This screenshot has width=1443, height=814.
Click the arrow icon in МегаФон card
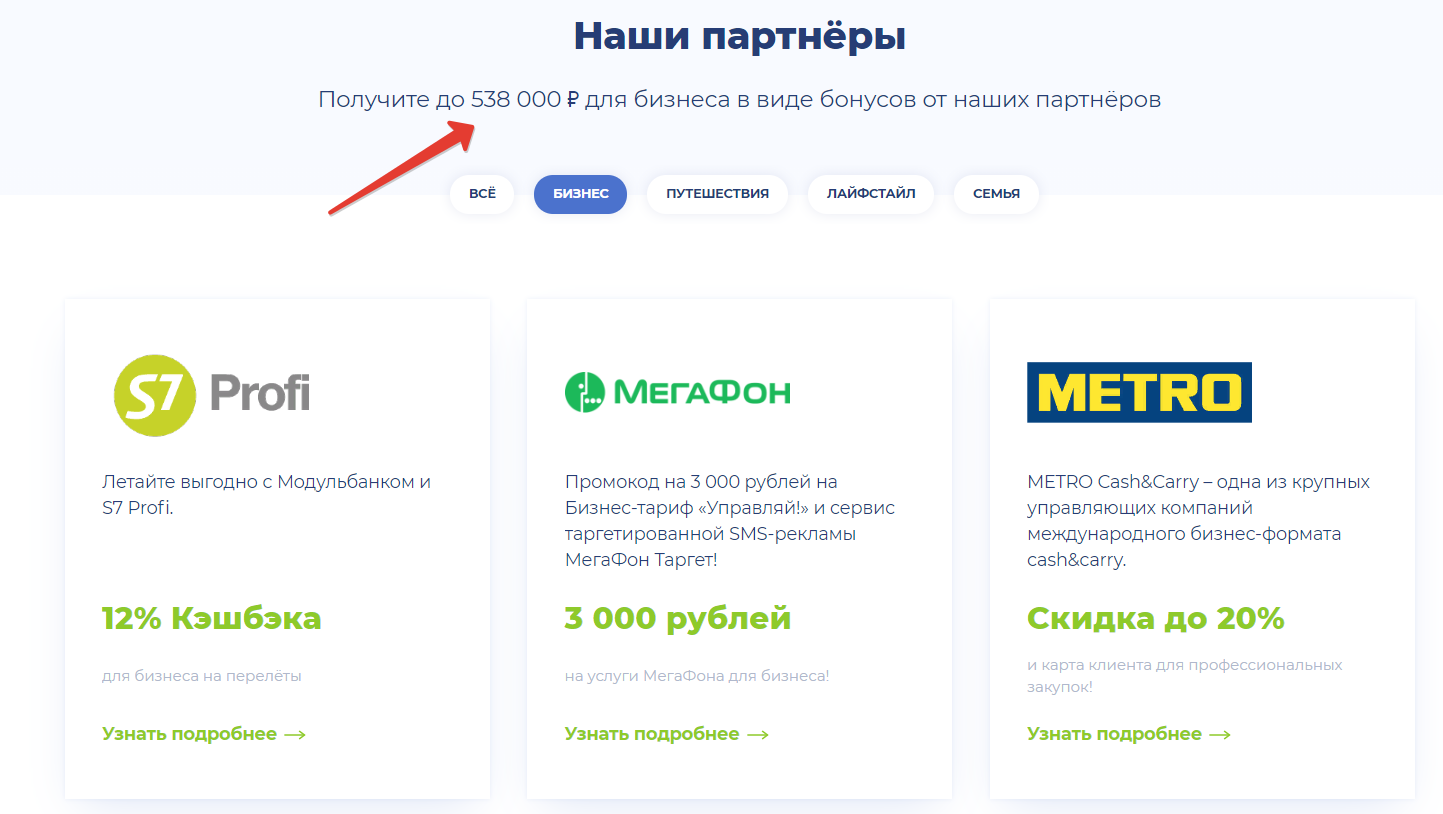click(758, 735)
